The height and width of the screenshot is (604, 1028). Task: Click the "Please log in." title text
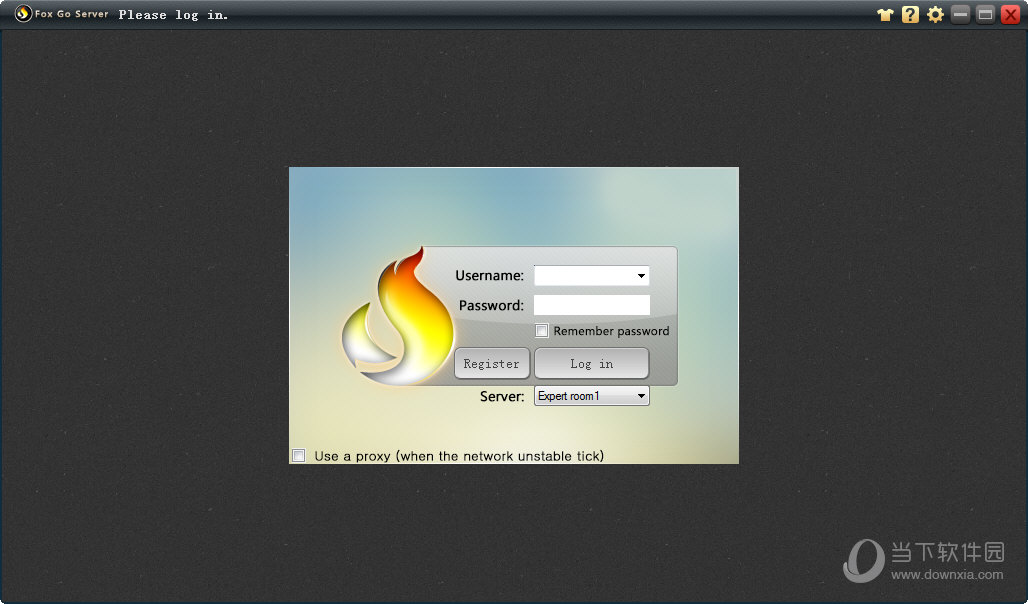point(173,15)
